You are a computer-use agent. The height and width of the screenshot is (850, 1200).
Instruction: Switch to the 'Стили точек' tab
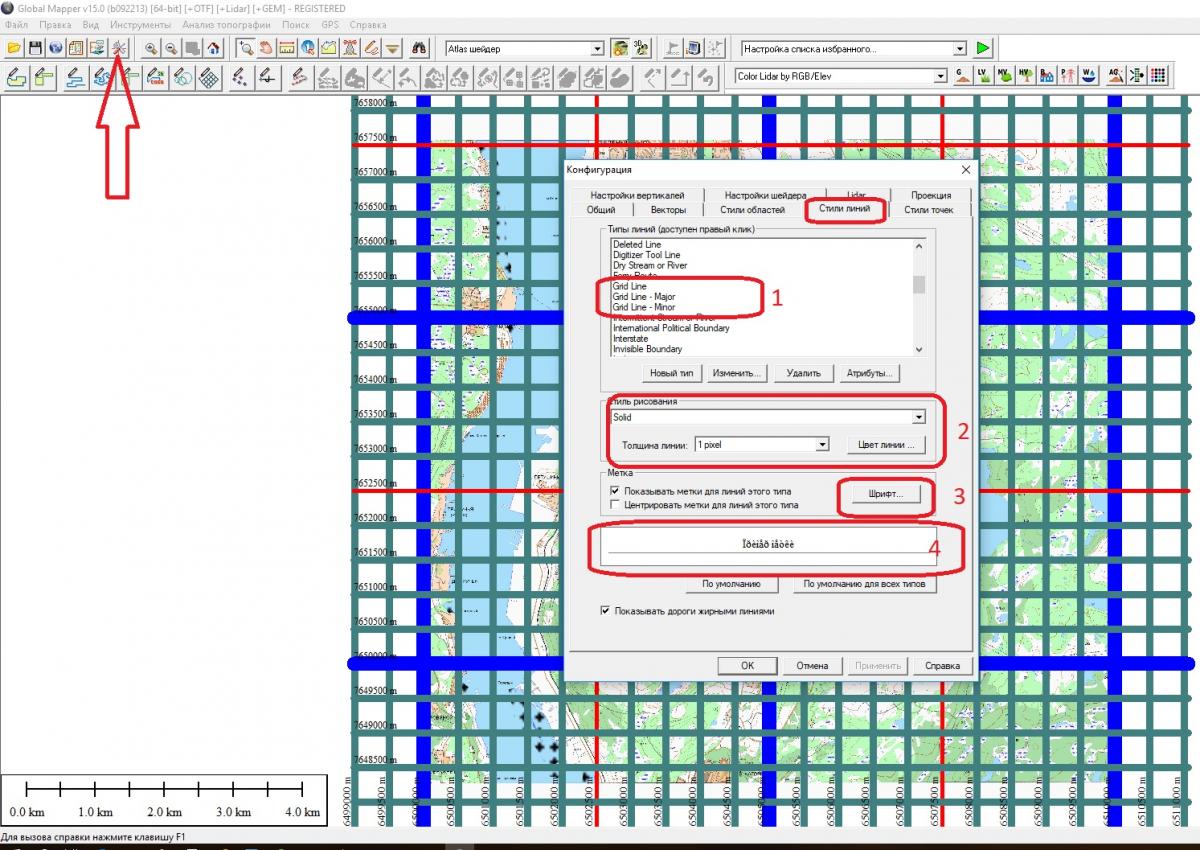[x=928, y=210]
